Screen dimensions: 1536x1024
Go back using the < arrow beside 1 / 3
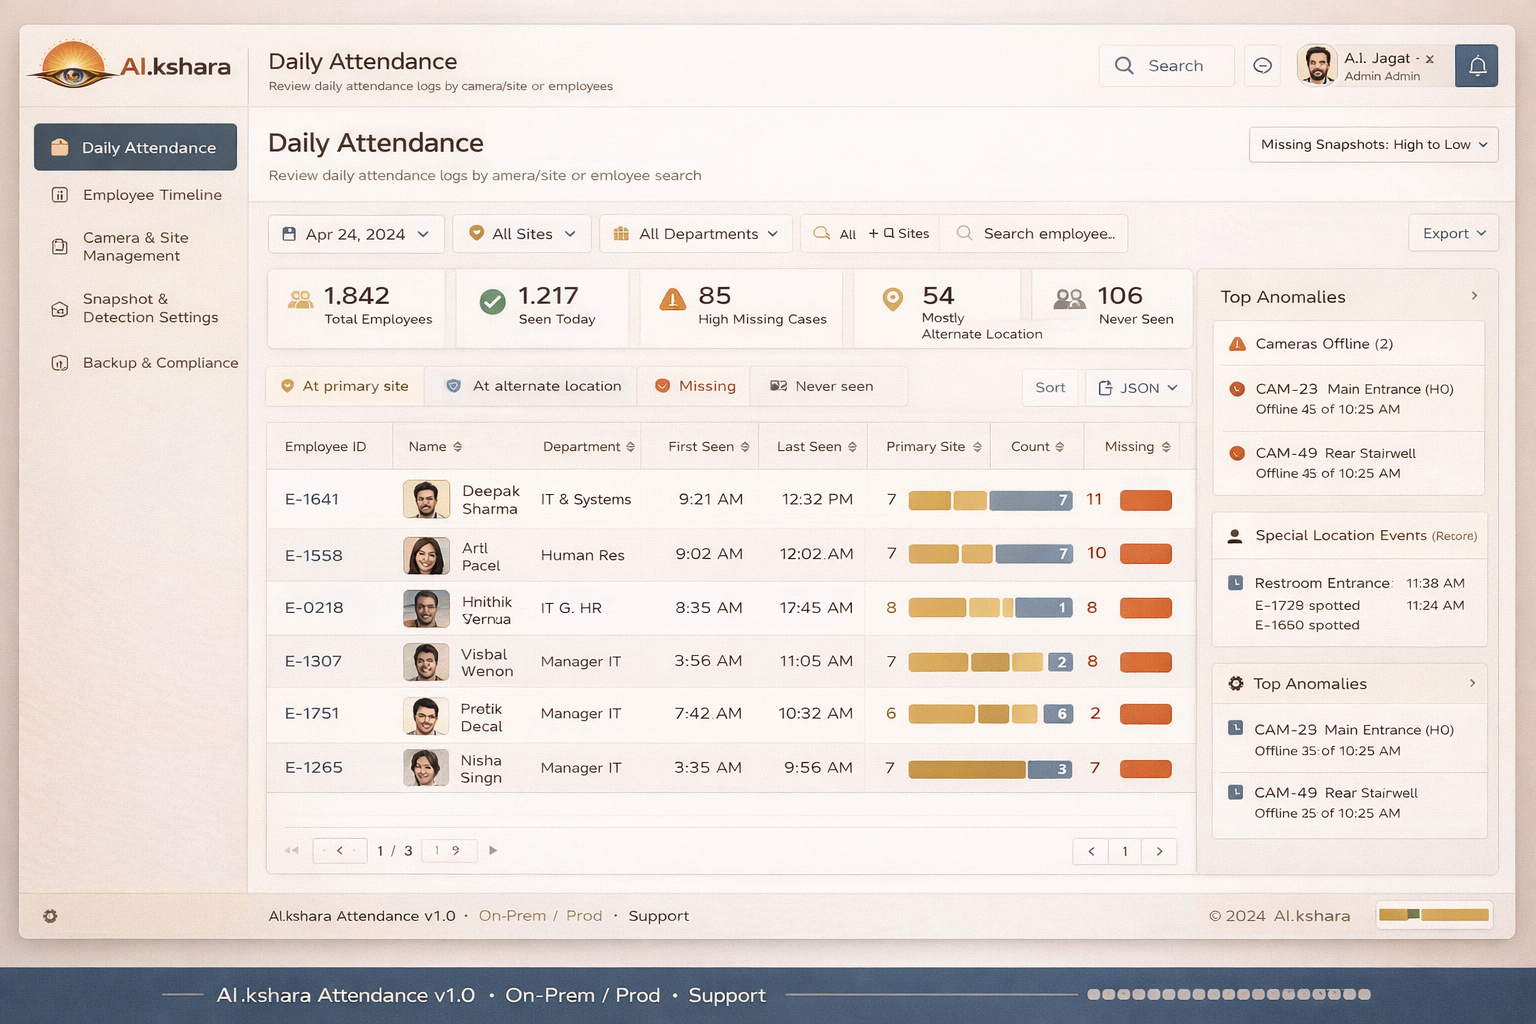(x=340, y=851)
